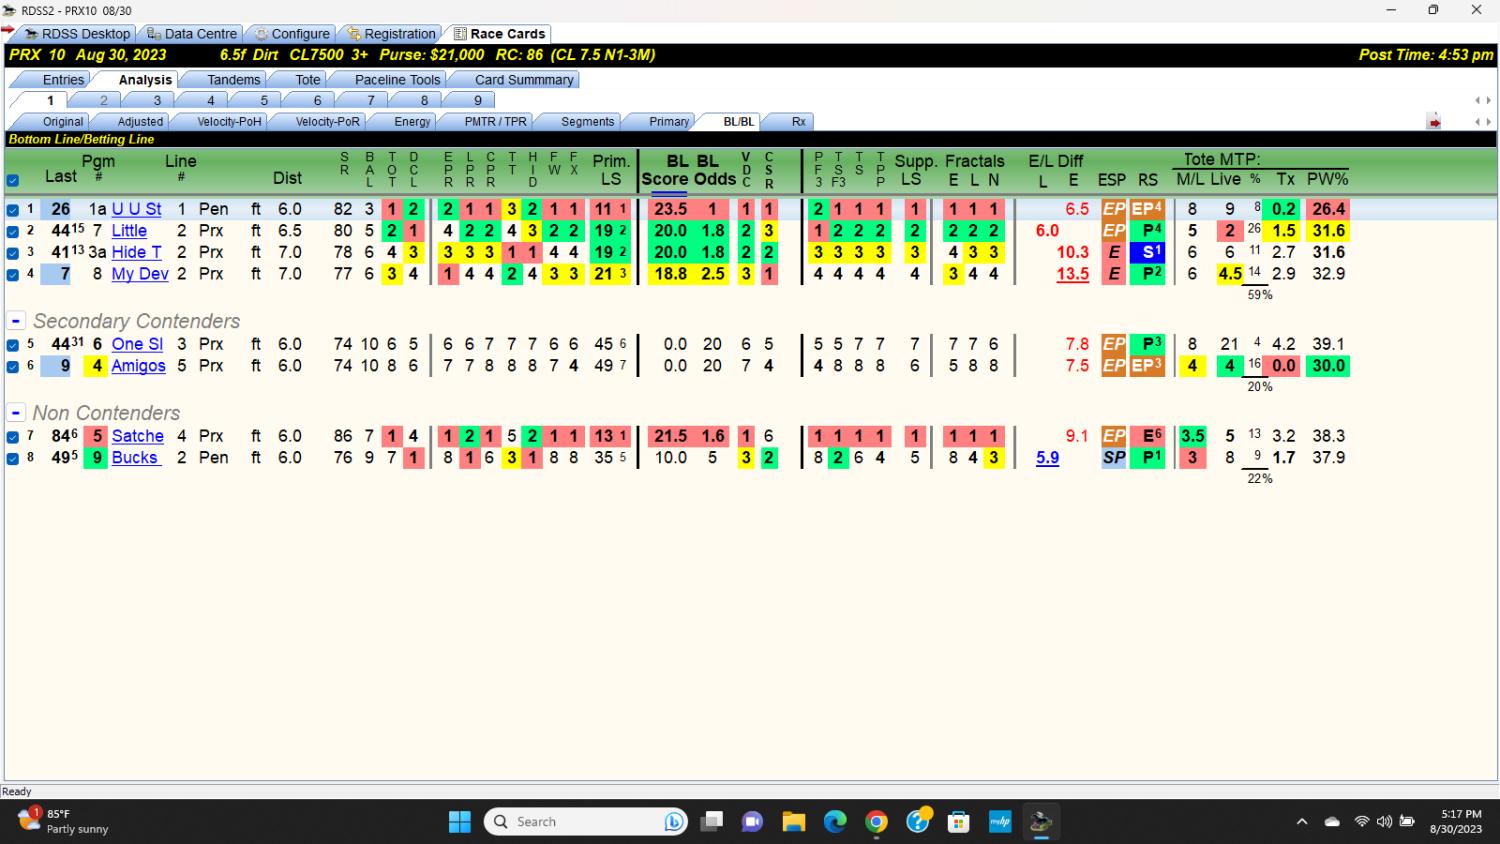Open the Segments view tab
This screenshot has height=844, width=1500.
tap(587, 122)
